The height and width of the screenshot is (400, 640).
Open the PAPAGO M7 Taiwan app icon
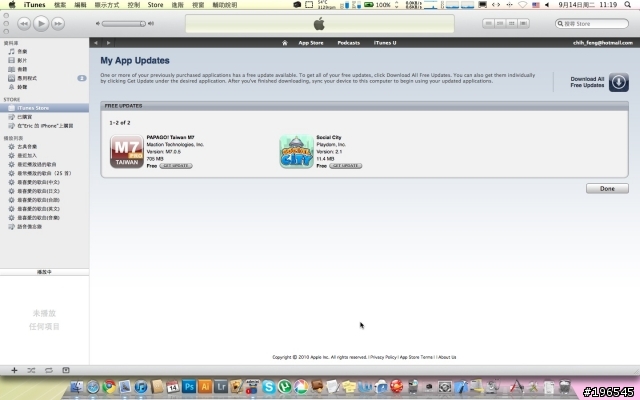[x=127, y=151]
